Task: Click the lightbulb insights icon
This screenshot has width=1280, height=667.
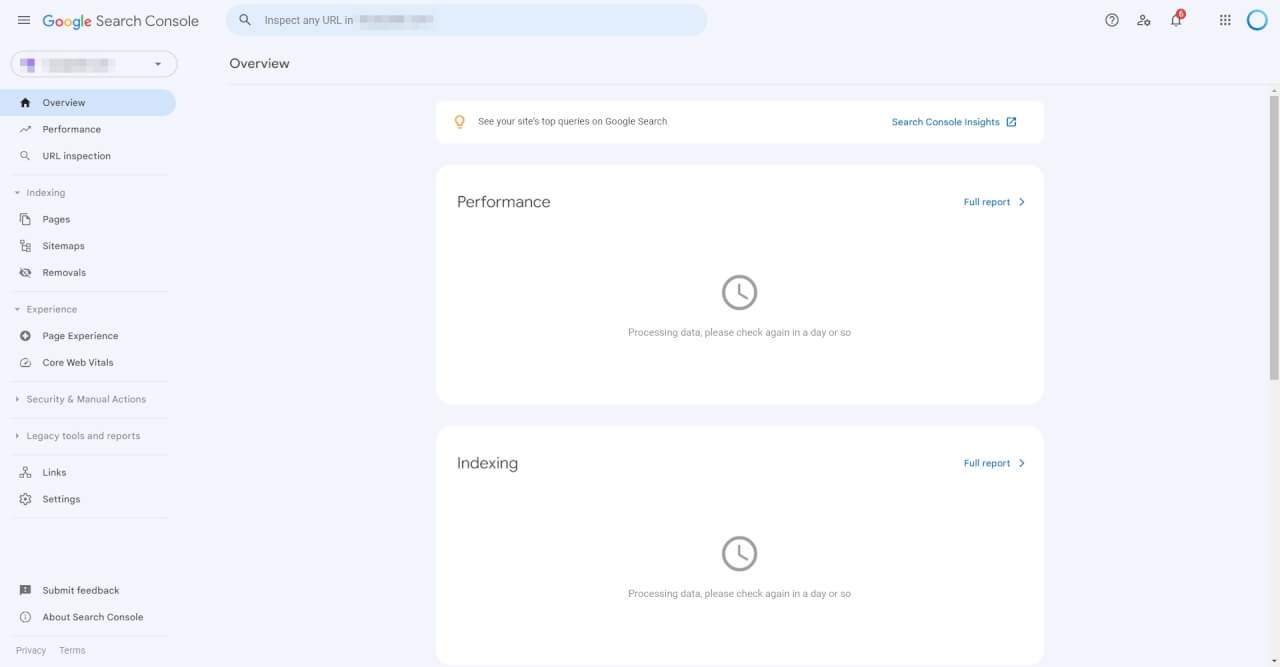Action: click(x=460, y=122)
